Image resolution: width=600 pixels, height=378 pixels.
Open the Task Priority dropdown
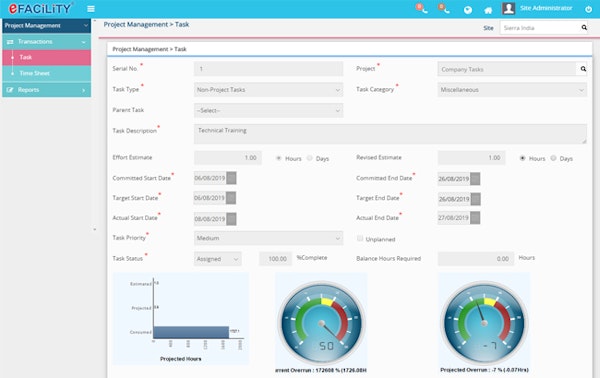pyautogui.click(x=269, y=238)
